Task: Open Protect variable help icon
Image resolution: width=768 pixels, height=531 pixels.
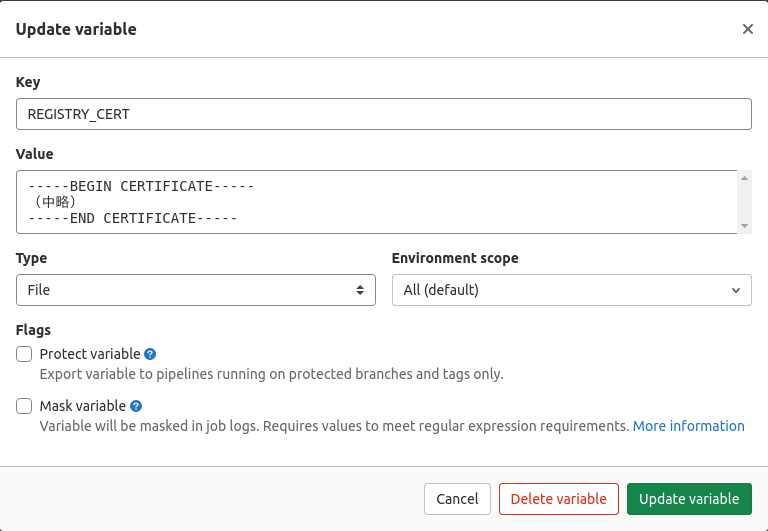Action: 150,354
